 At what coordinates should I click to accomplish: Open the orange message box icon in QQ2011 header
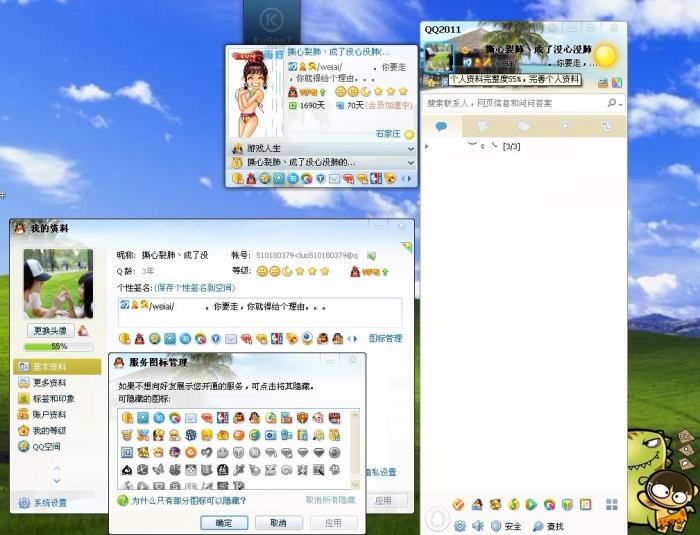tap(603, 83)
